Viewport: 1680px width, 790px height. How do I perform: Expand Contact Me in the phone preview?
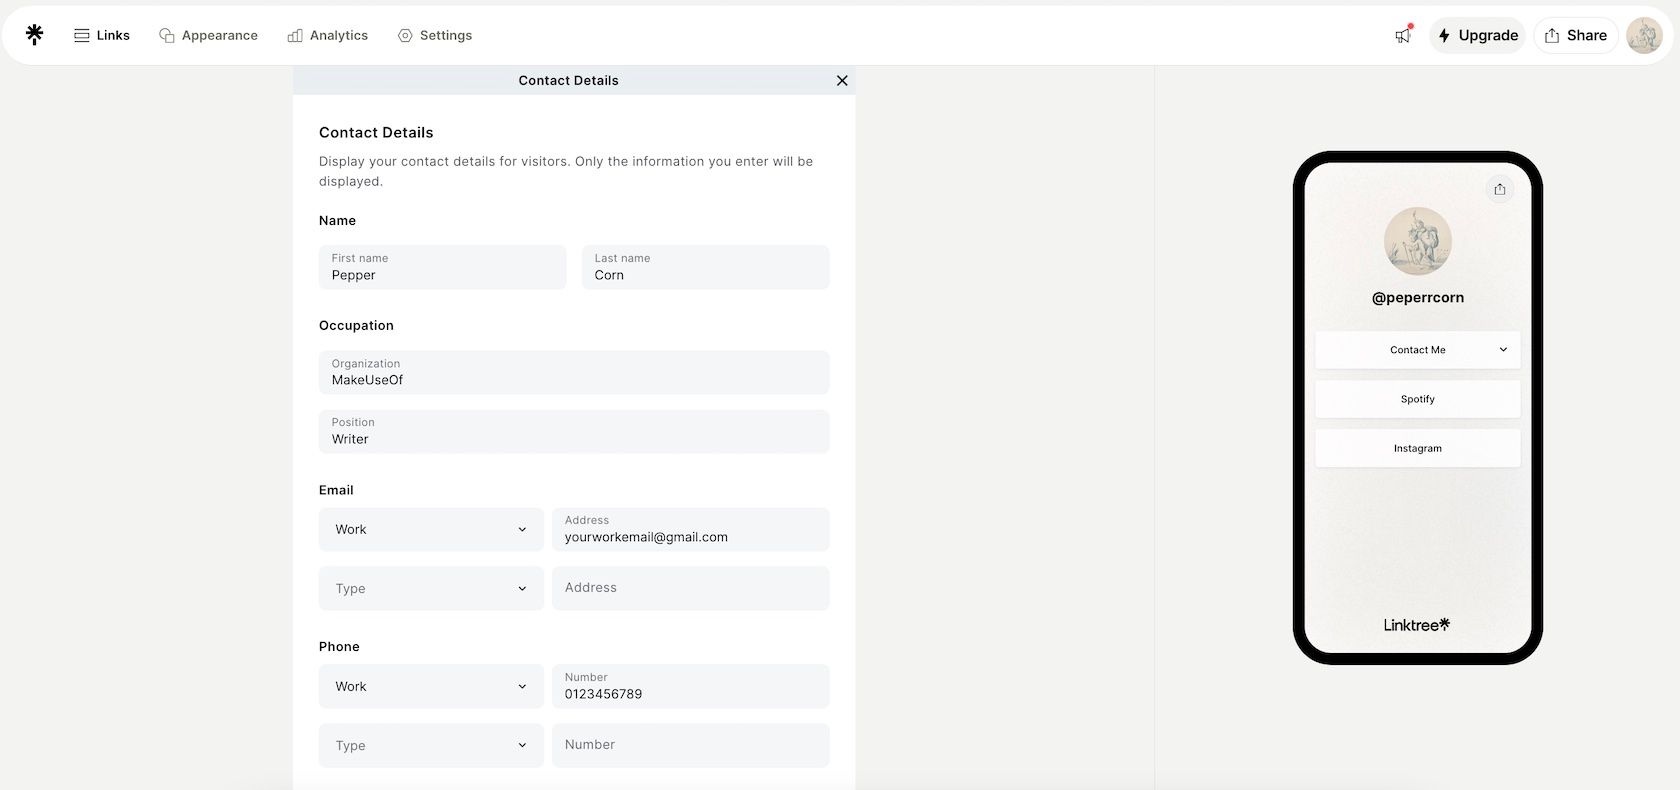[1417, 350]
